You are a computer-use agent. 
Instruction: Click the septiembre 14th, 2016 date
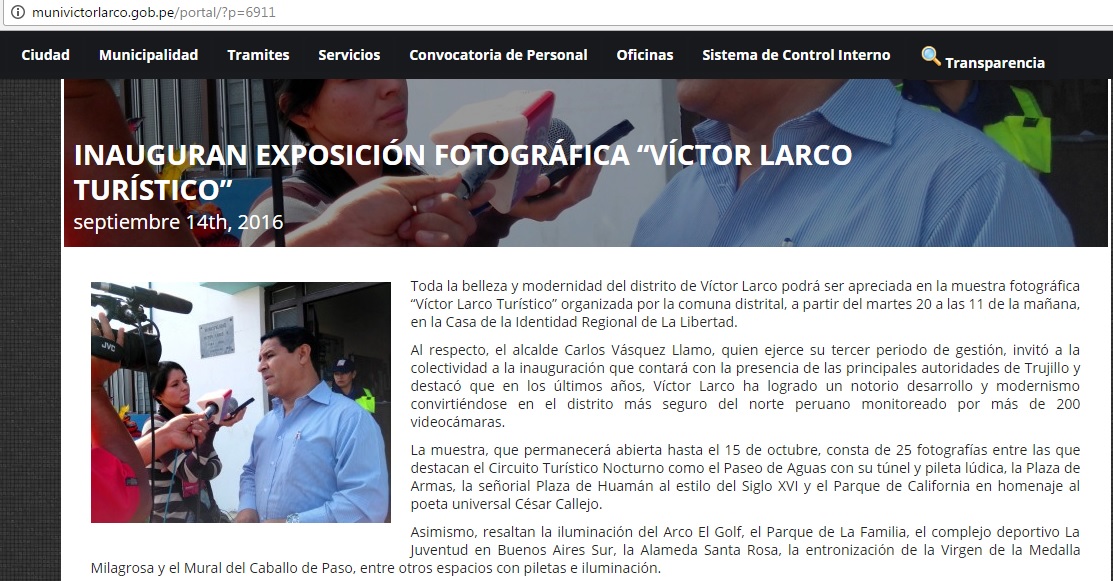tap(178, 222)
